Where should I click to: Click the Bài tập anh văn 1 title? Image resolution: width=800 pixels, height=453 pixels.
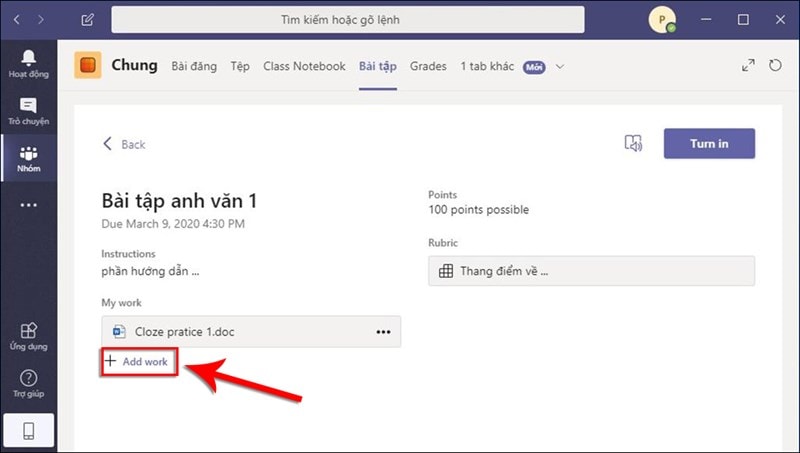[x=179, y=200]
